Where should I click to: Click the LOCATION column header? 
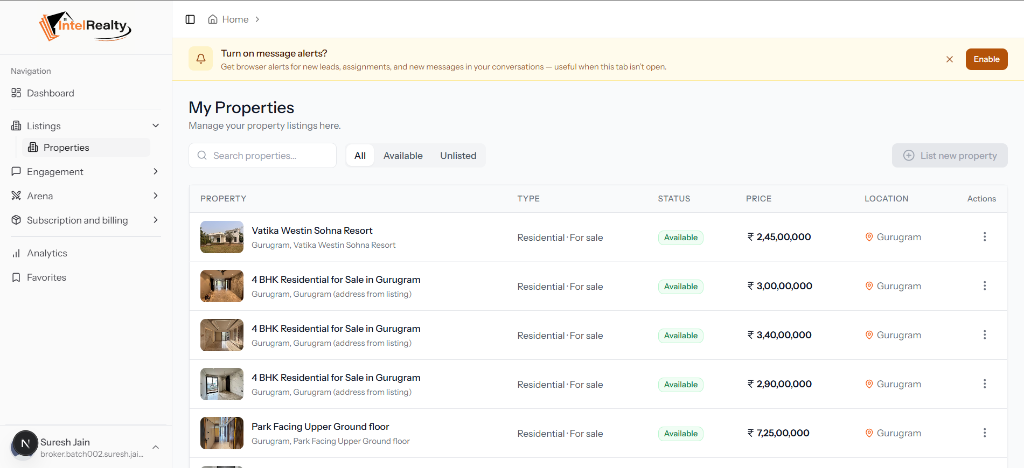click(886, 198)
